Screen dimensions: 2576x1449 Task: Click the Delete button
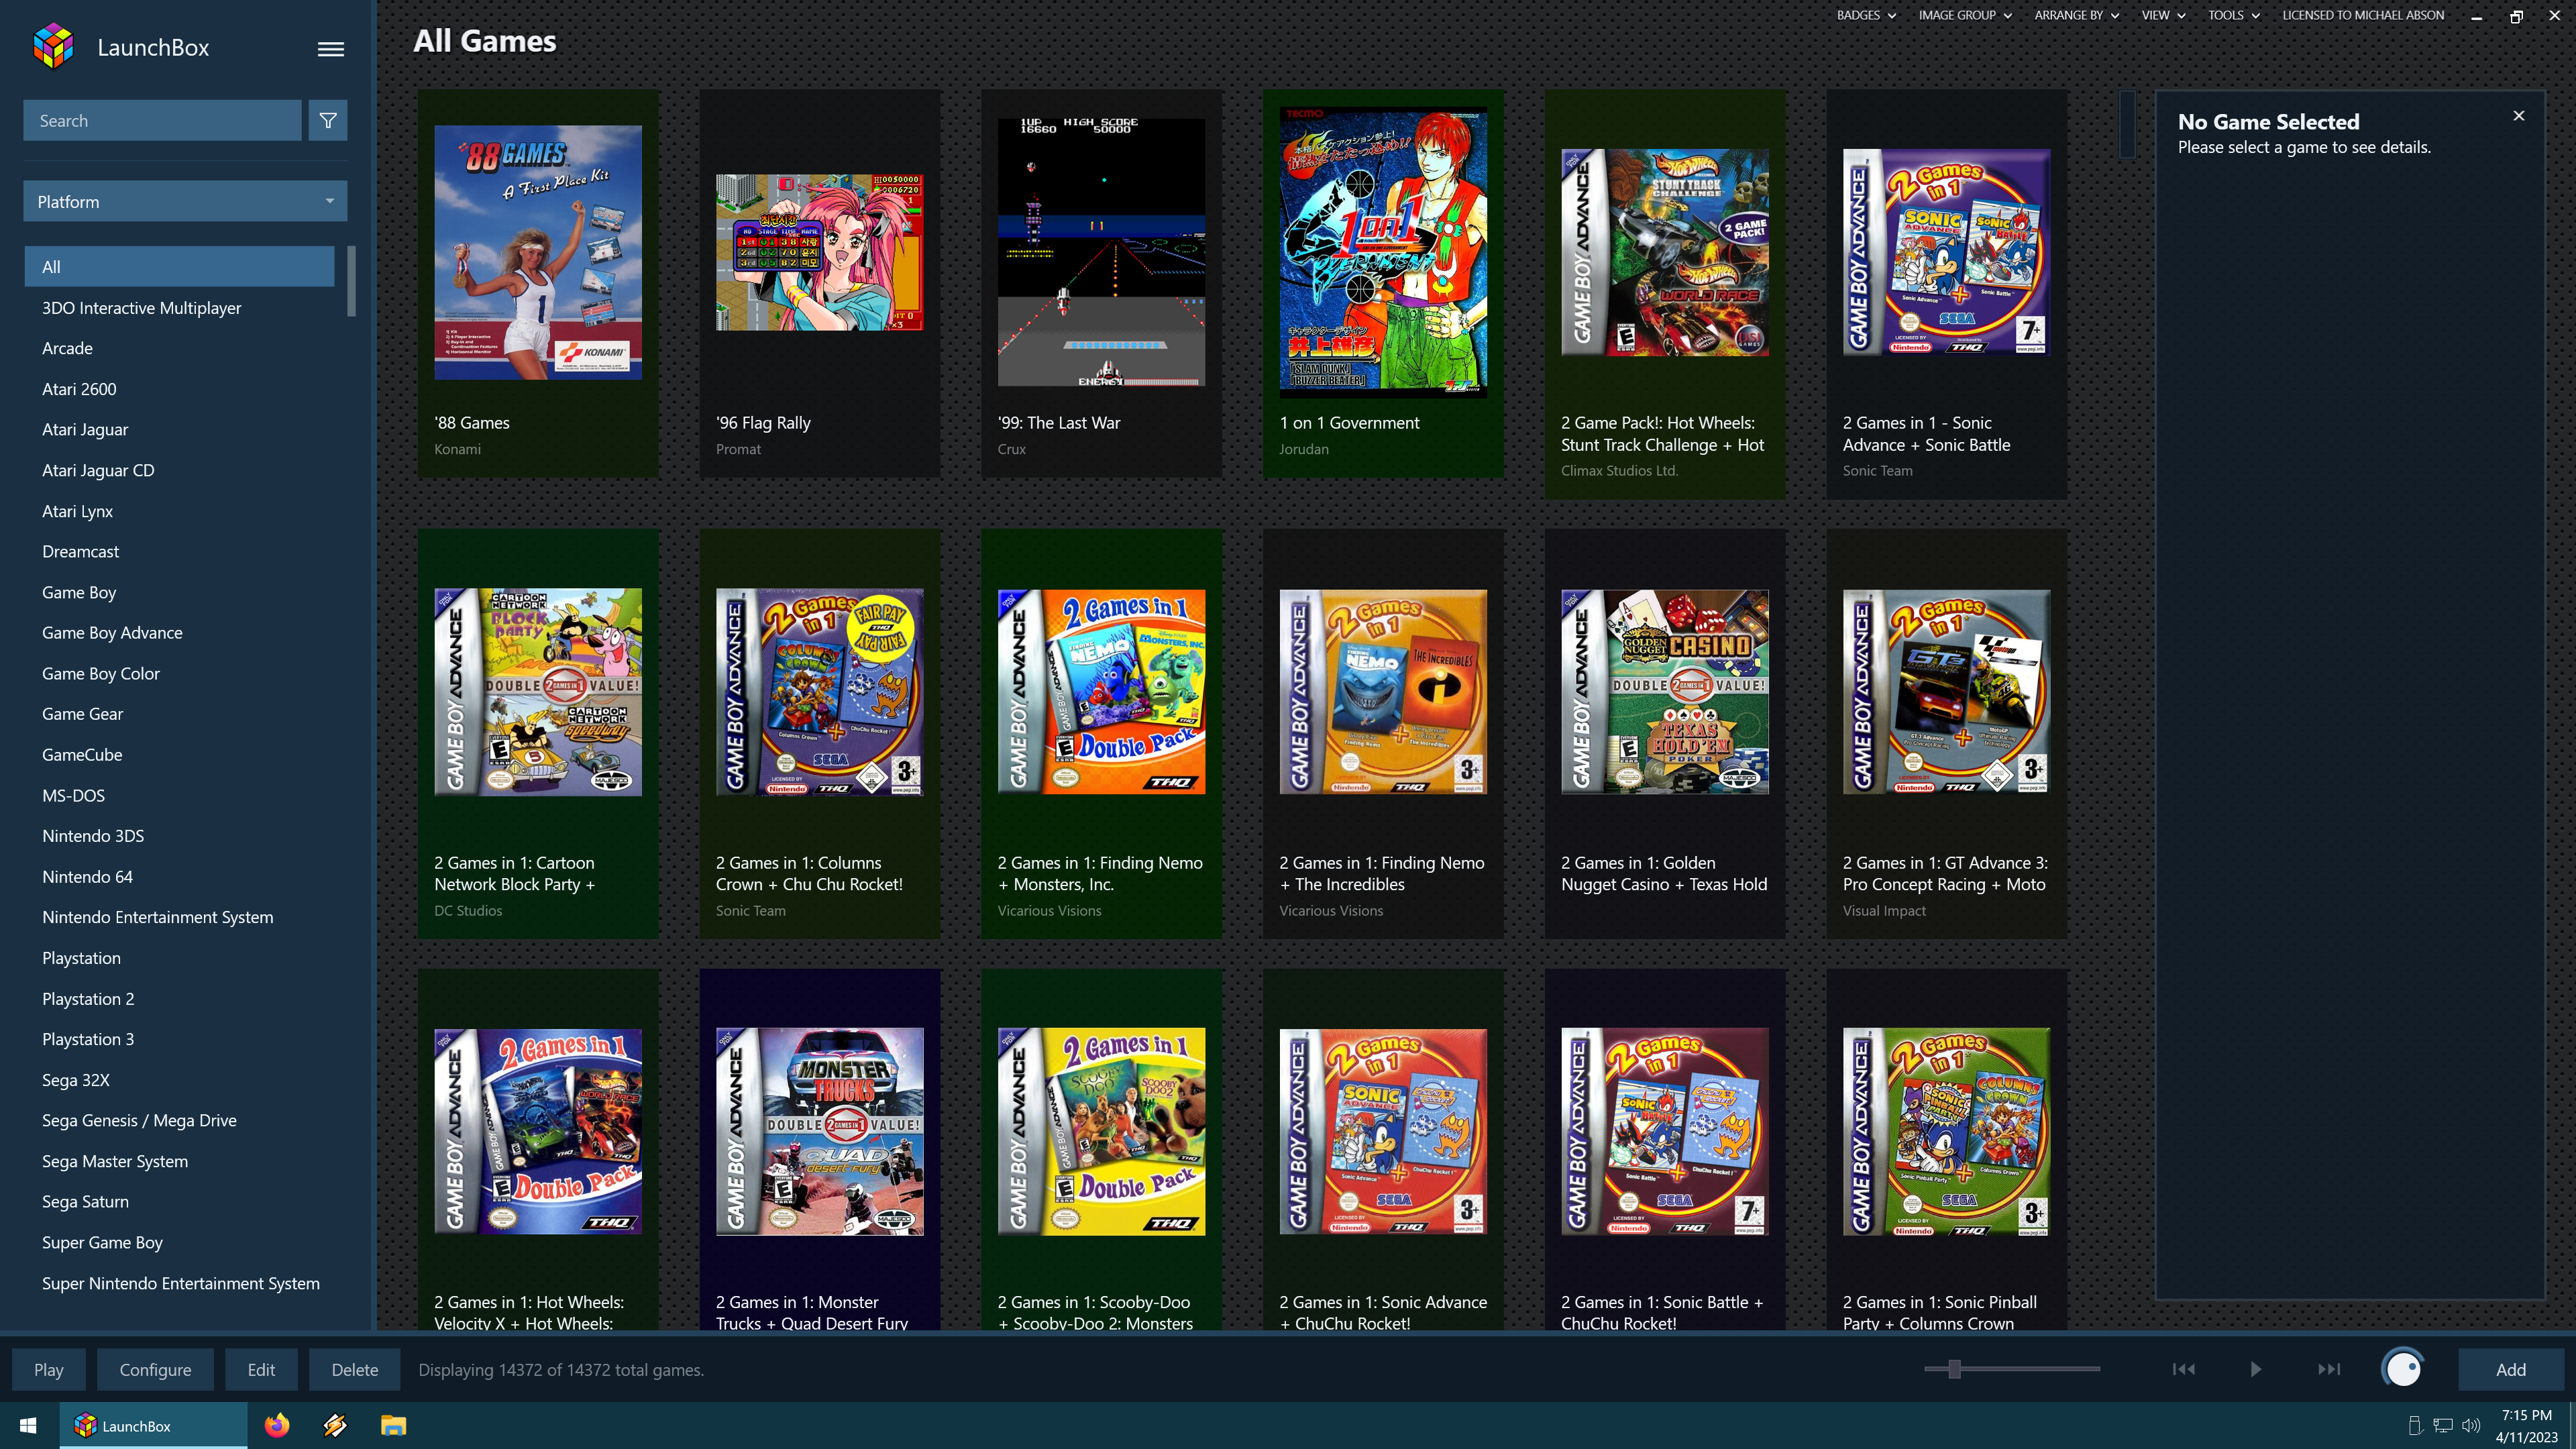(x=355, y=1369)
